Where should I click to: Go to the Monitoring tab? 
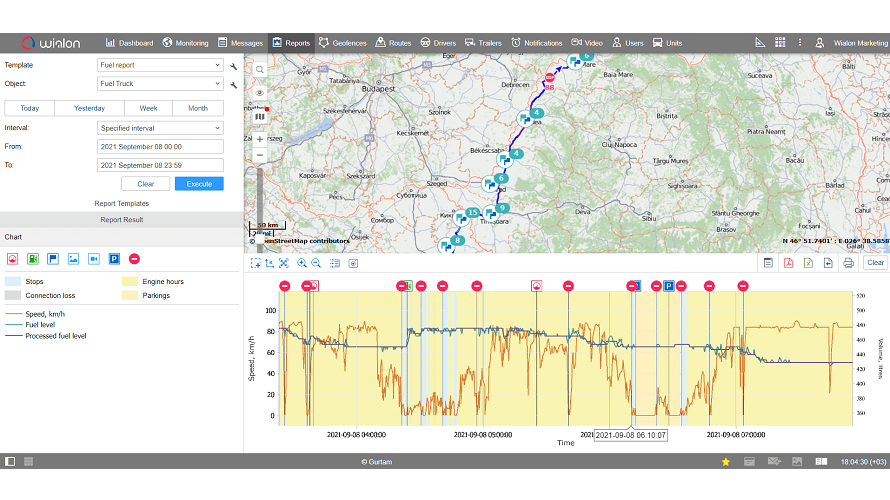(185, 43)
